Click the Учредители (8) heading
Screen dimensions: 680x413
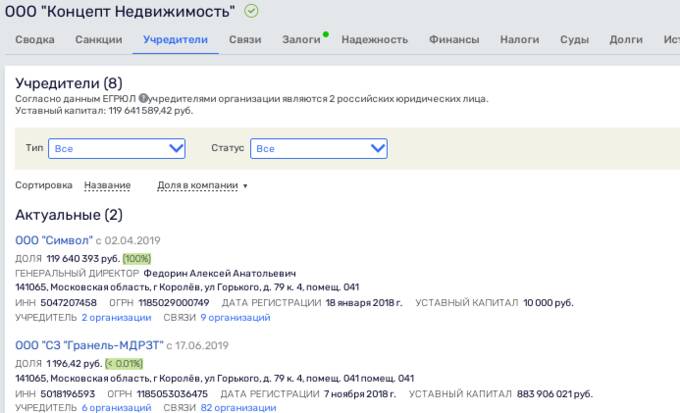point(69,83)
